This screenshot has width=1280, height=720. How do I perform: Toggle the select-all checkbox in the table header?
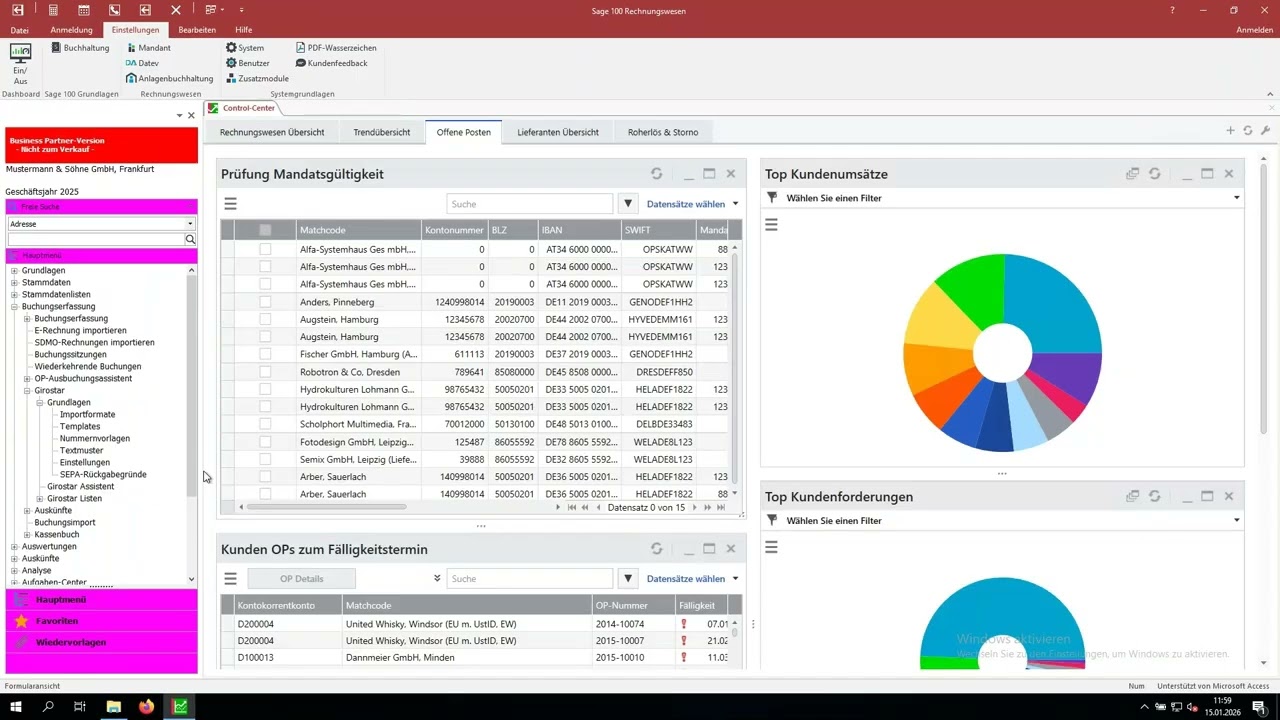(265, 230)
